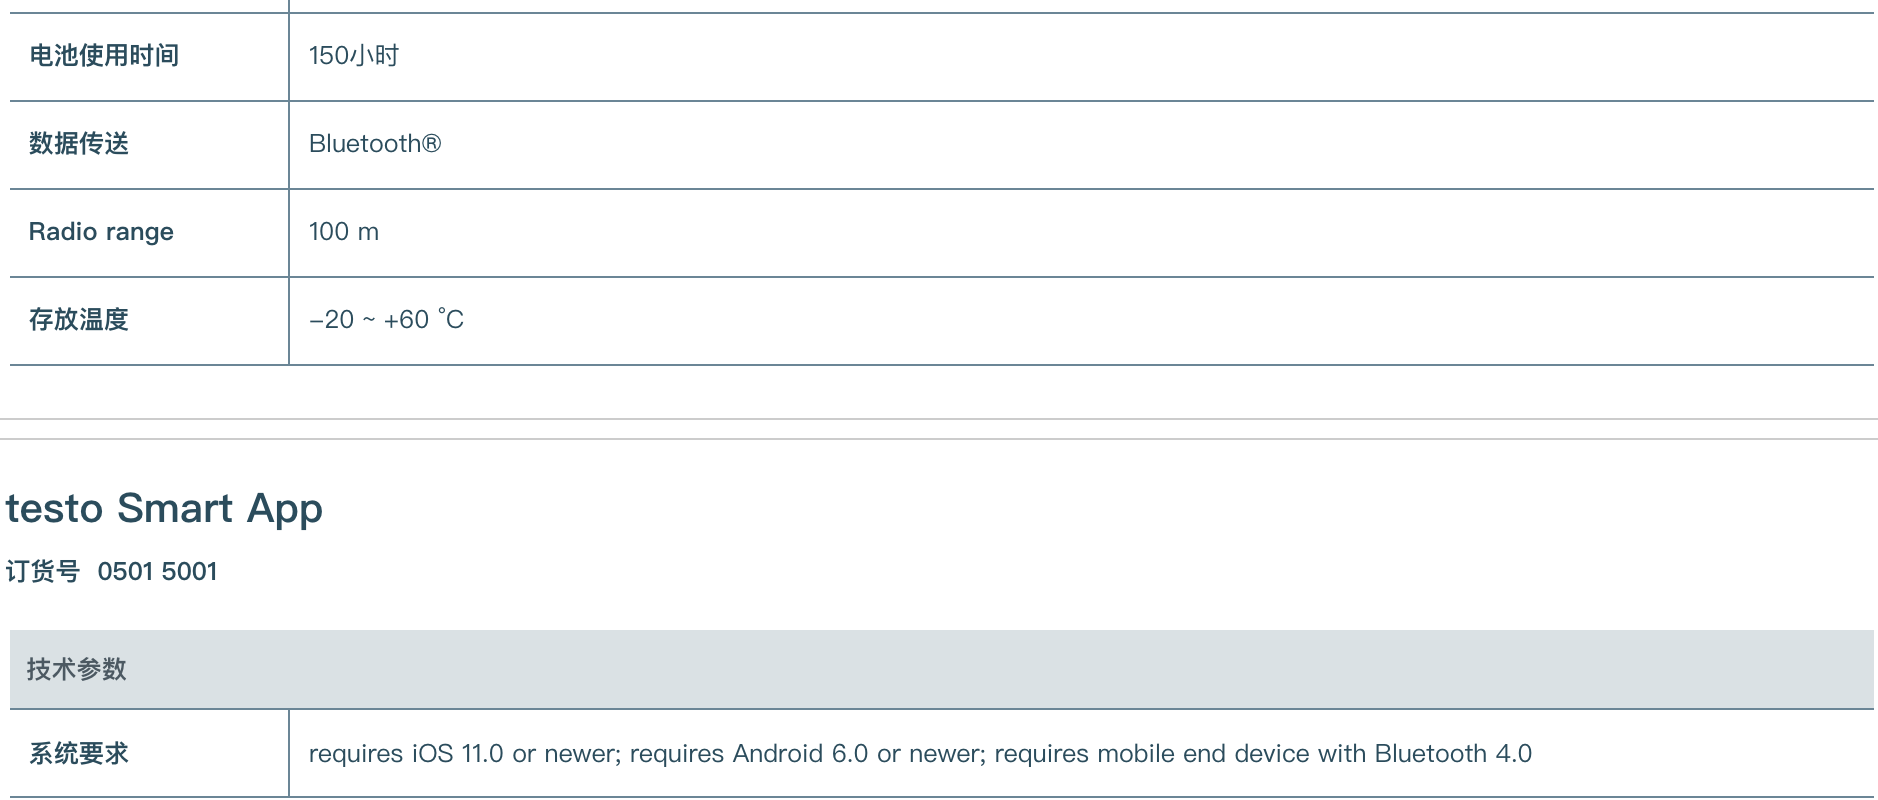Select the order number 0501 5001
The height and width of the screenshot is (800, 1878).
[157, 572]
